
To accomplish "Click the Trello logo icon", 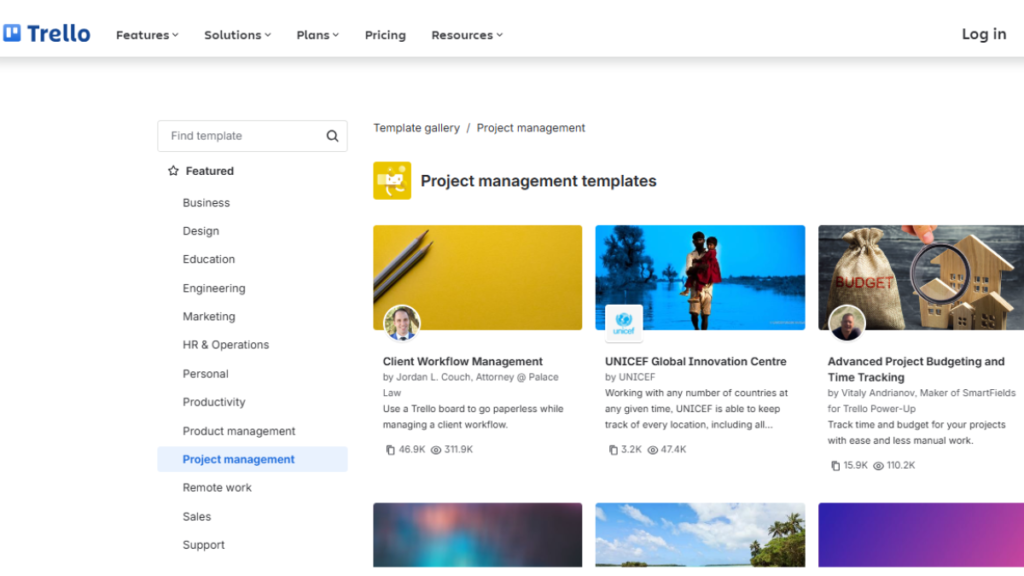I will (x=13, y=32).
